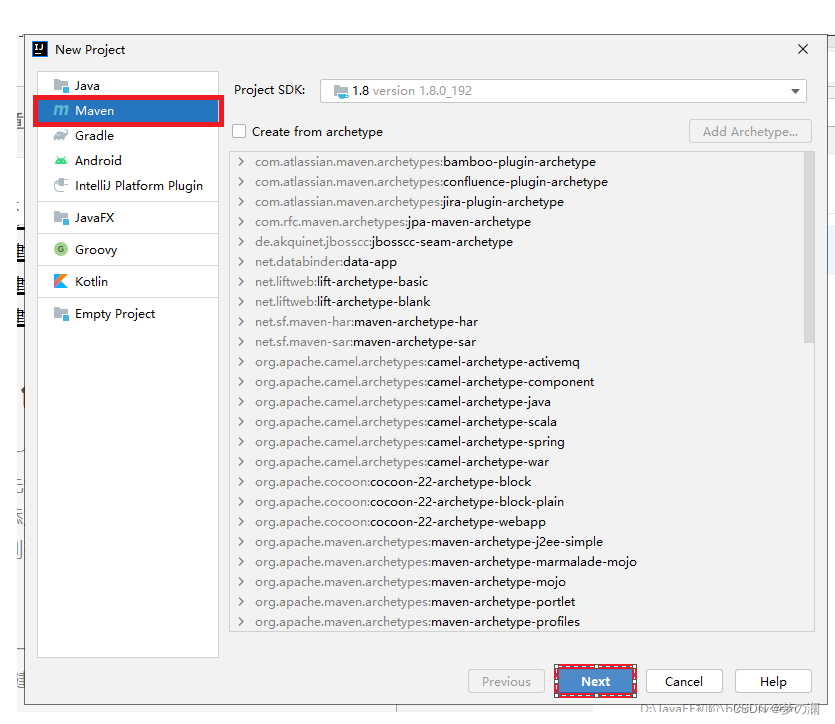Select the camel-archetype-component row

[517, 382]
